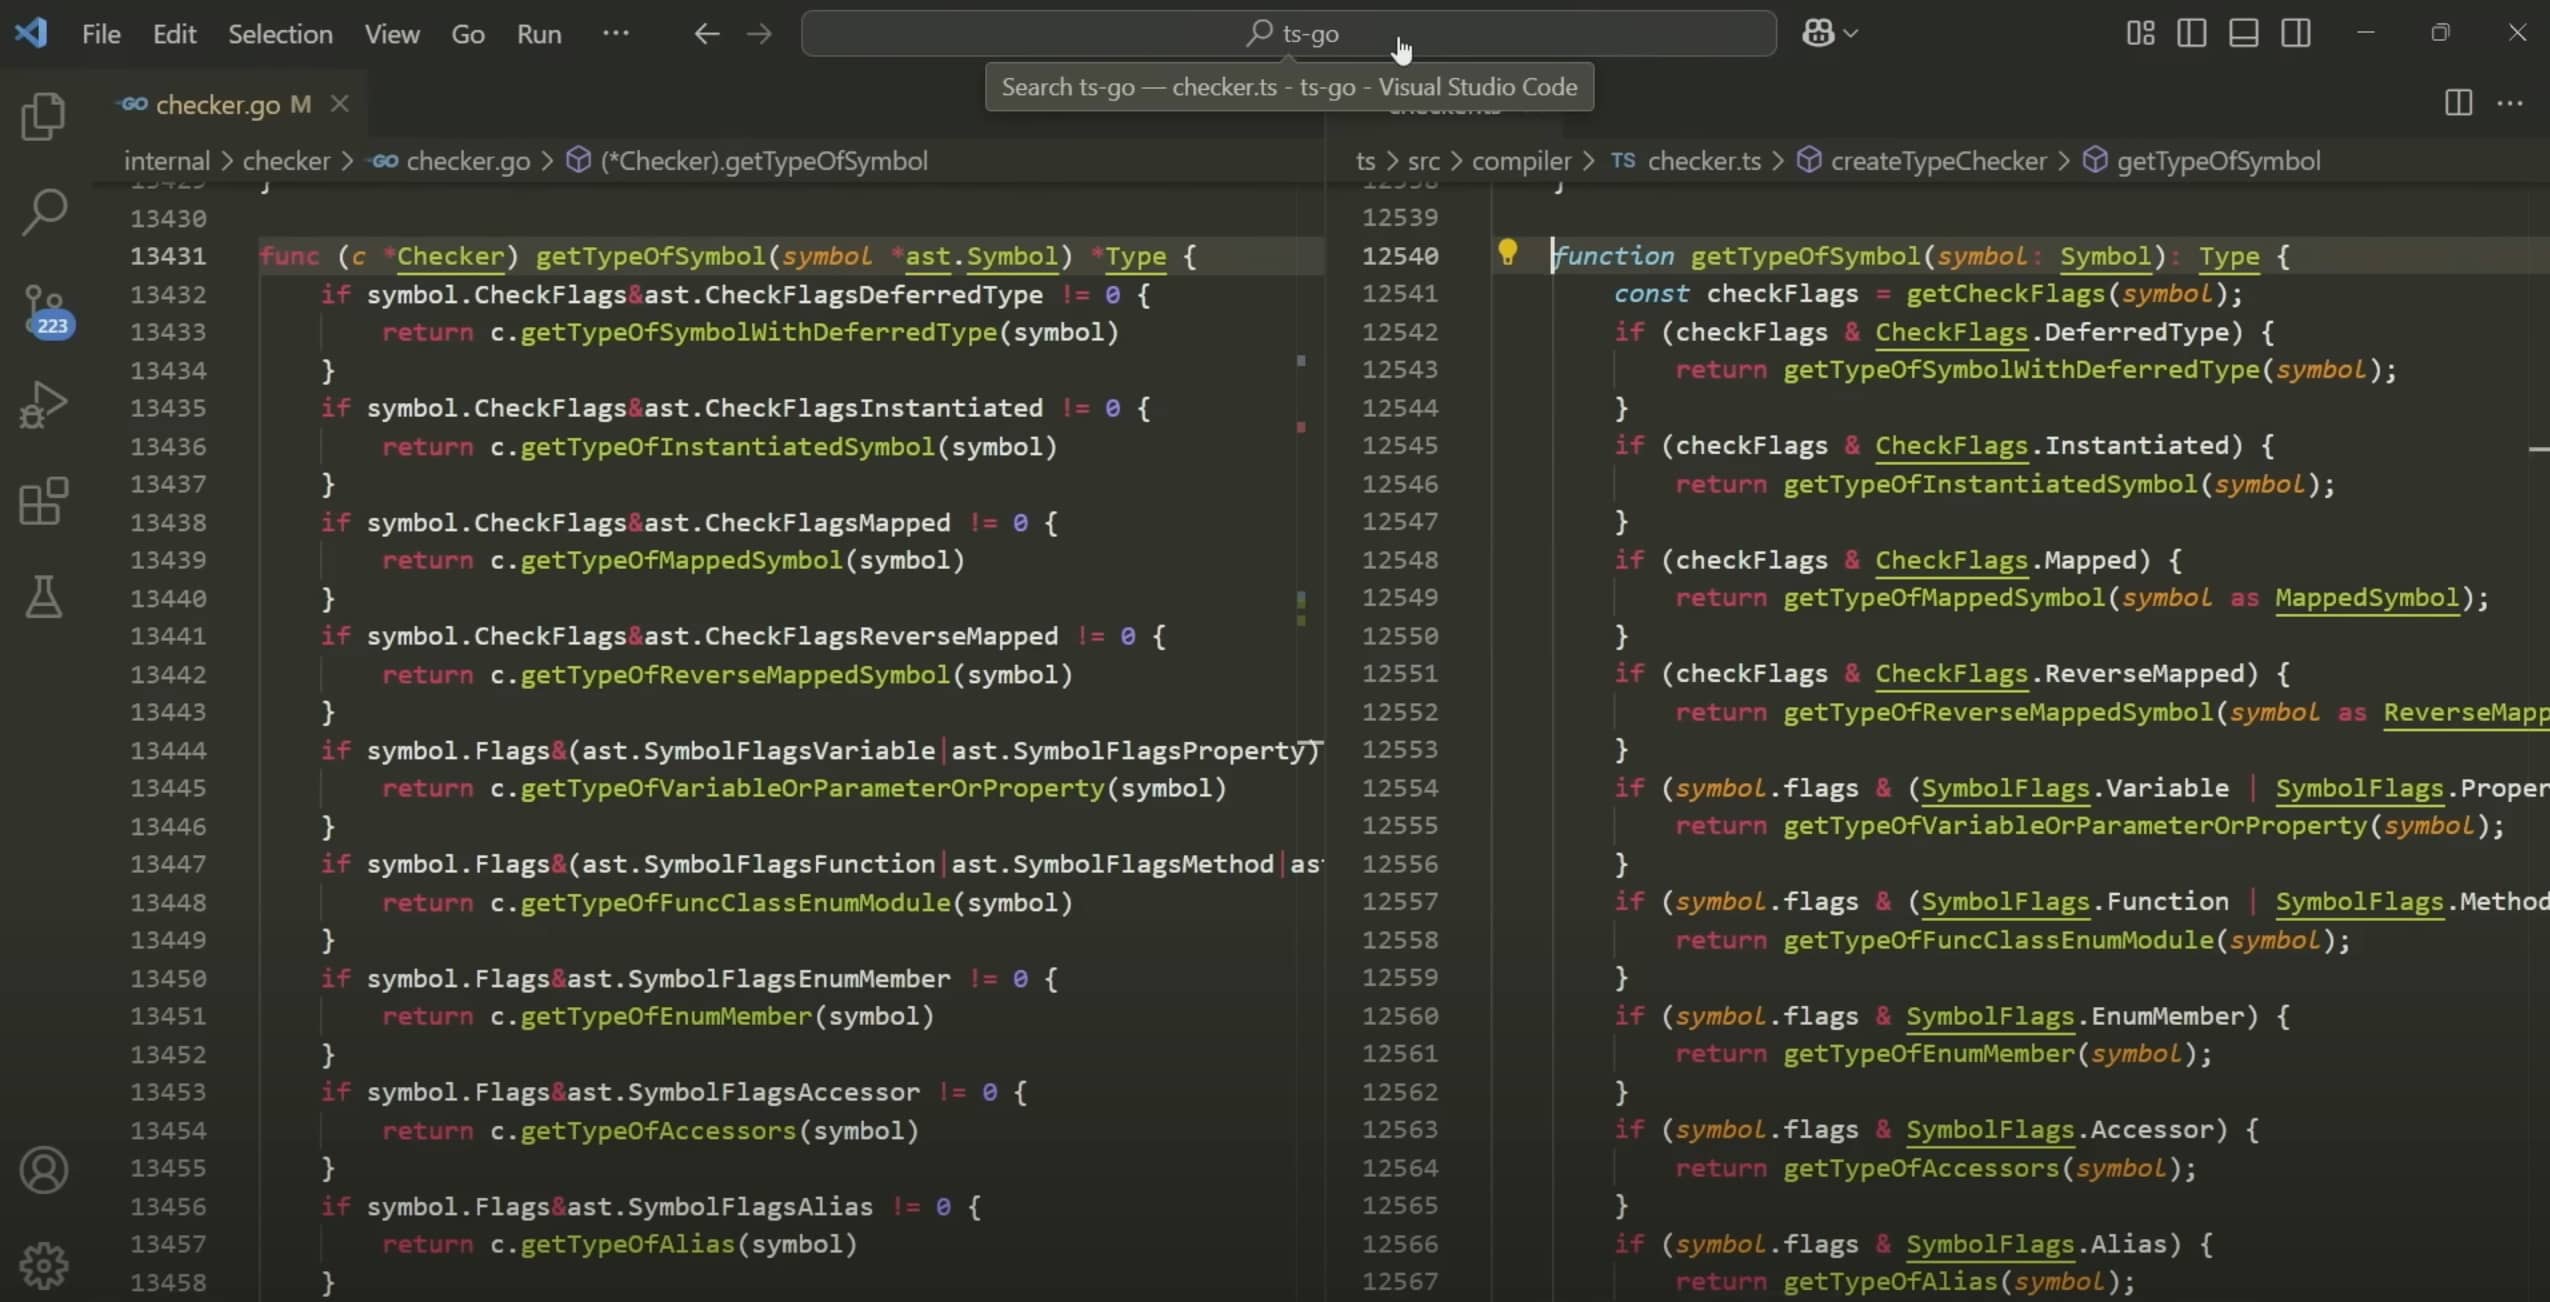Image resolution: width=2550 pixels, height=1302 pixels.
Task: Click getTypeOfAccessors in TypeScript code
Action: (x=1921, y=1168)
